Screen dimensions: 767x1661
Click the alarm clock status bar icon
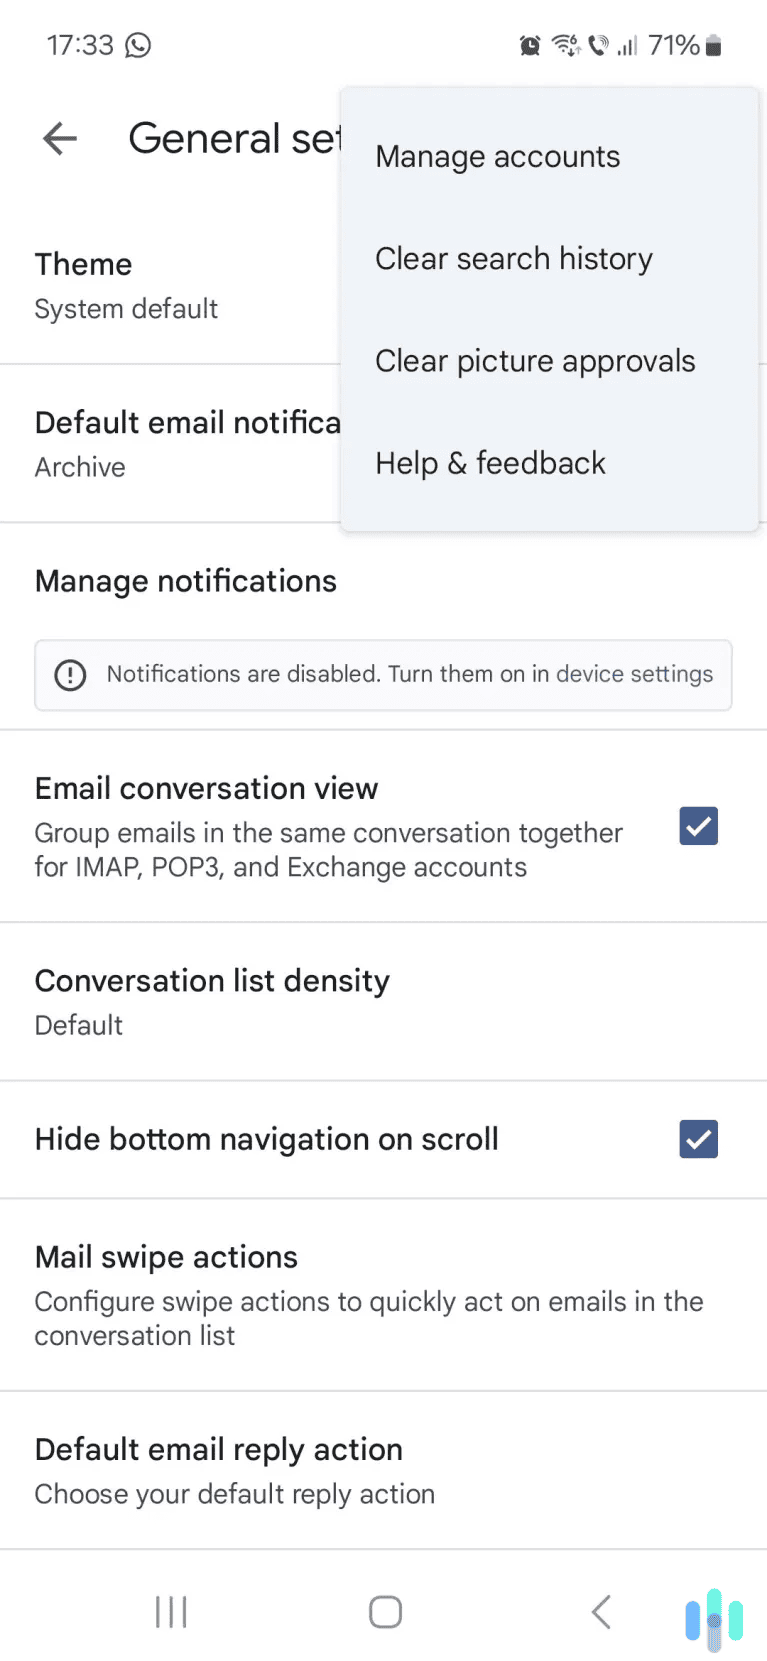(528, 45)
